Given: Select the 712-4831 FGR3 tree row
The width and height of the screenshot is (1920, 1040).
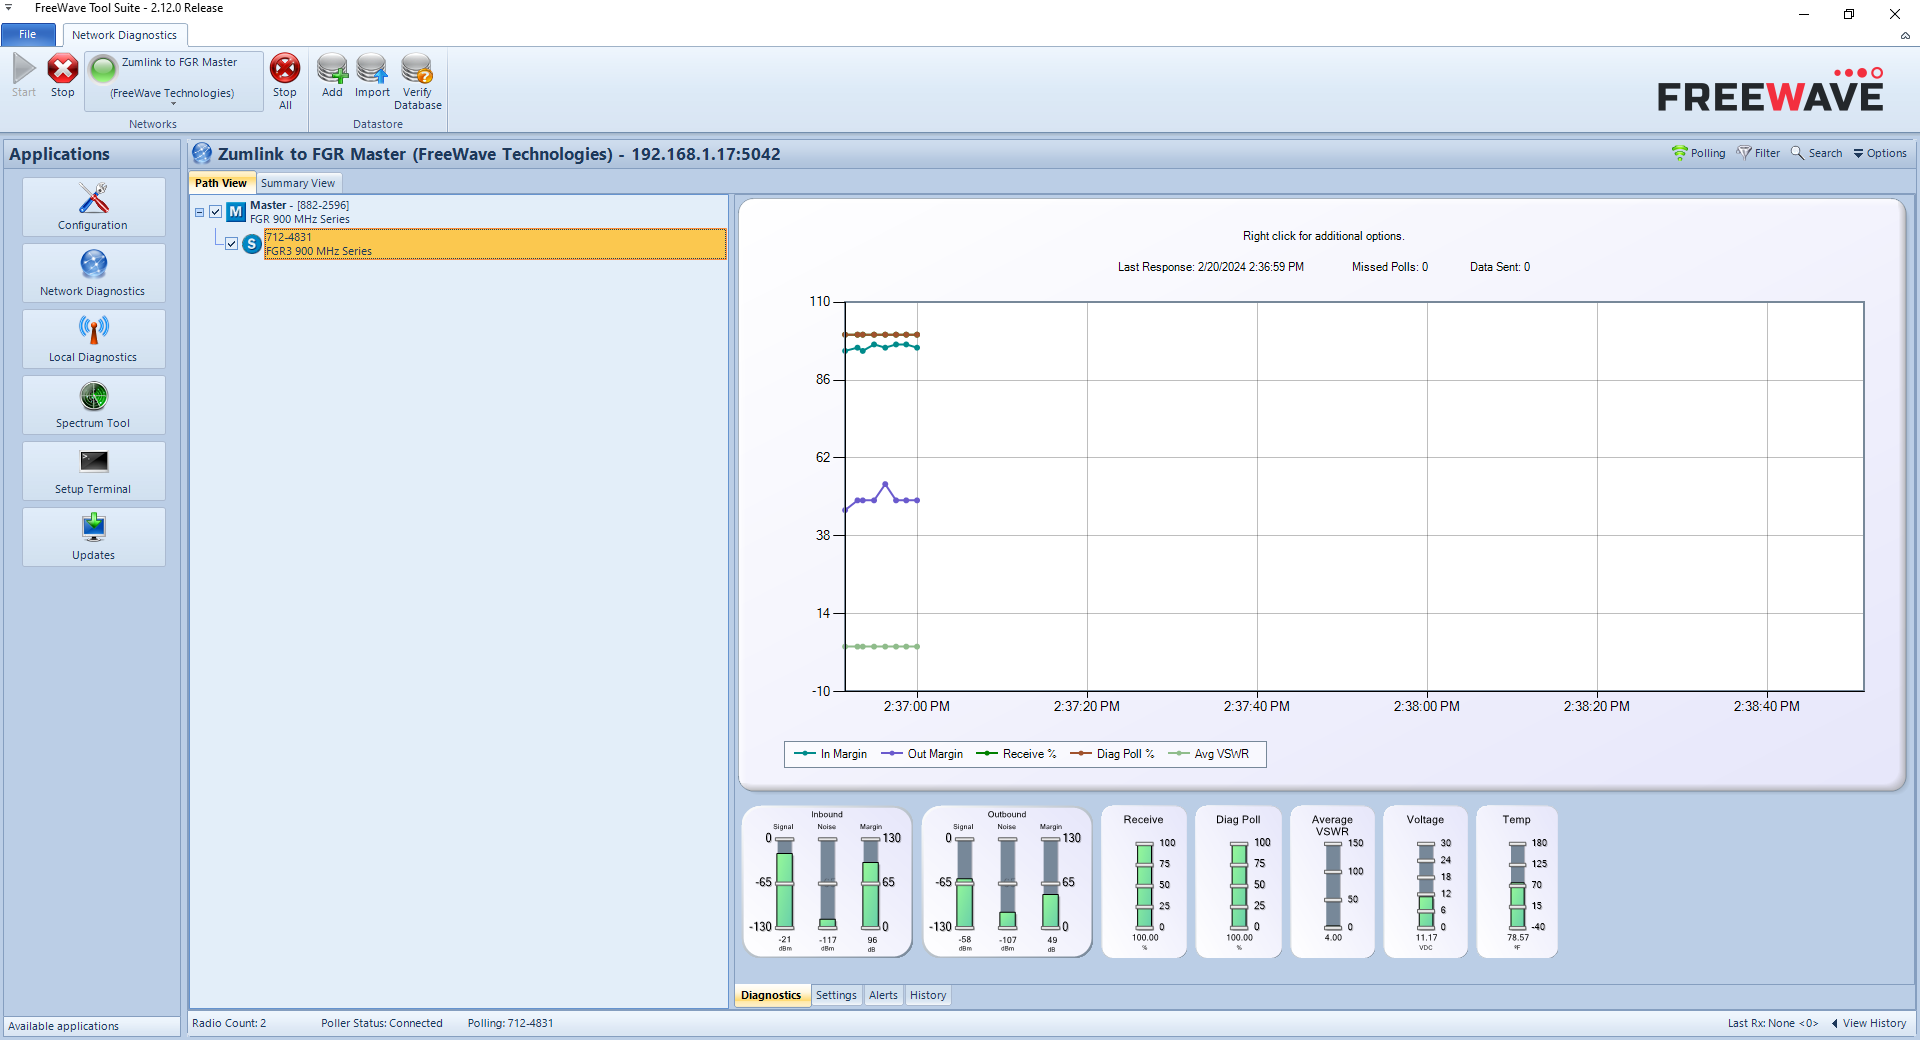Looking at the screenshot, I should tap(495, 244).
